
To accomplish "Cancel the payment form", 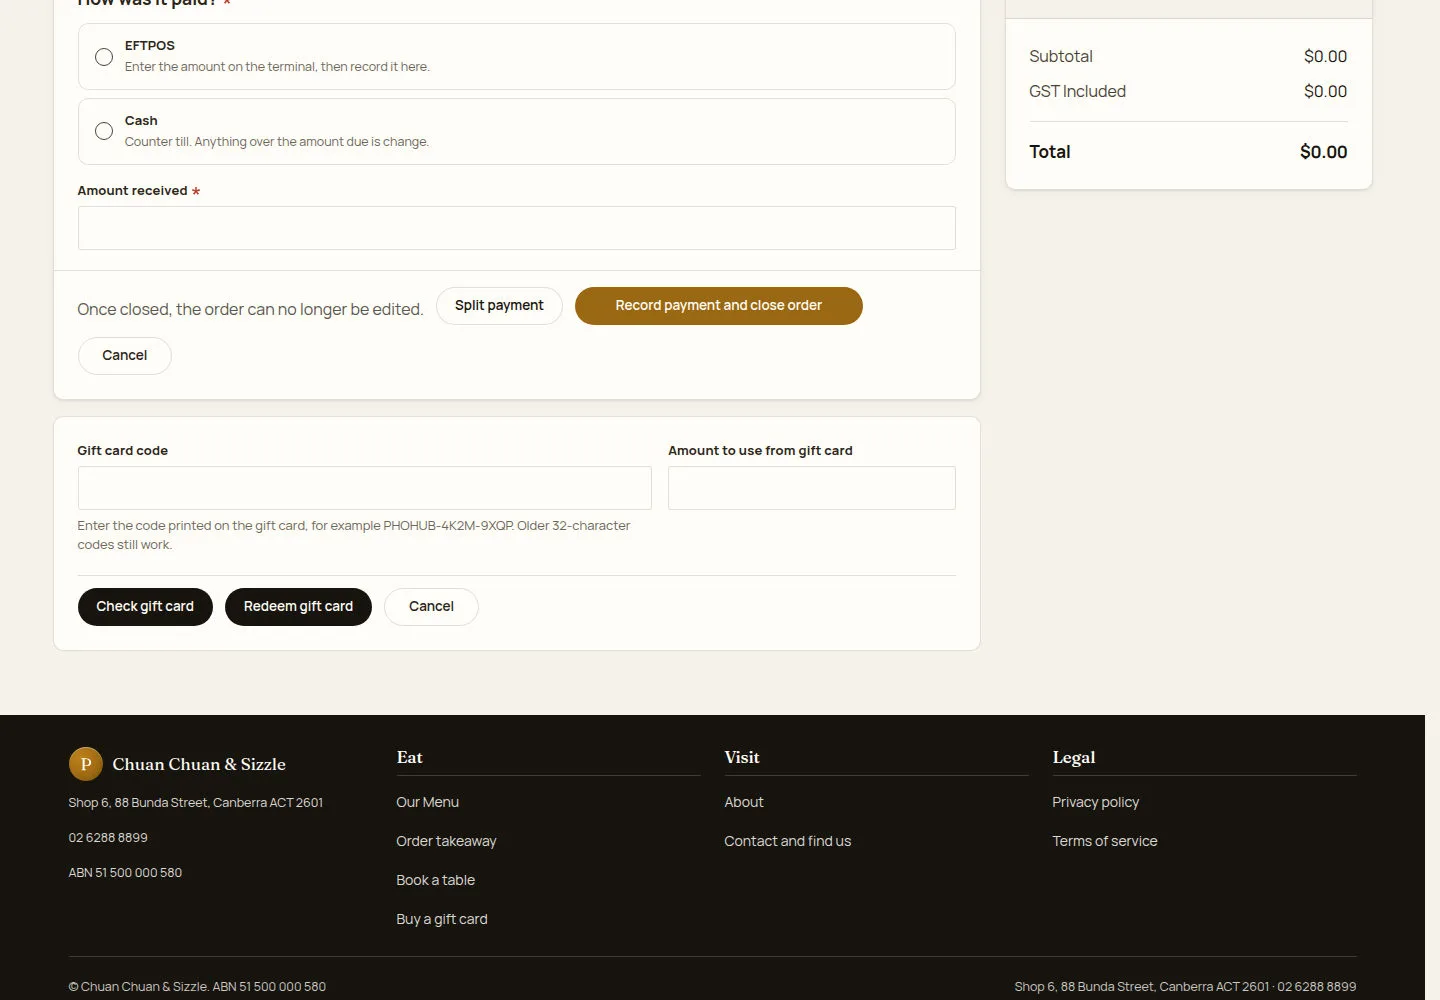I will (x=125, y=356).
